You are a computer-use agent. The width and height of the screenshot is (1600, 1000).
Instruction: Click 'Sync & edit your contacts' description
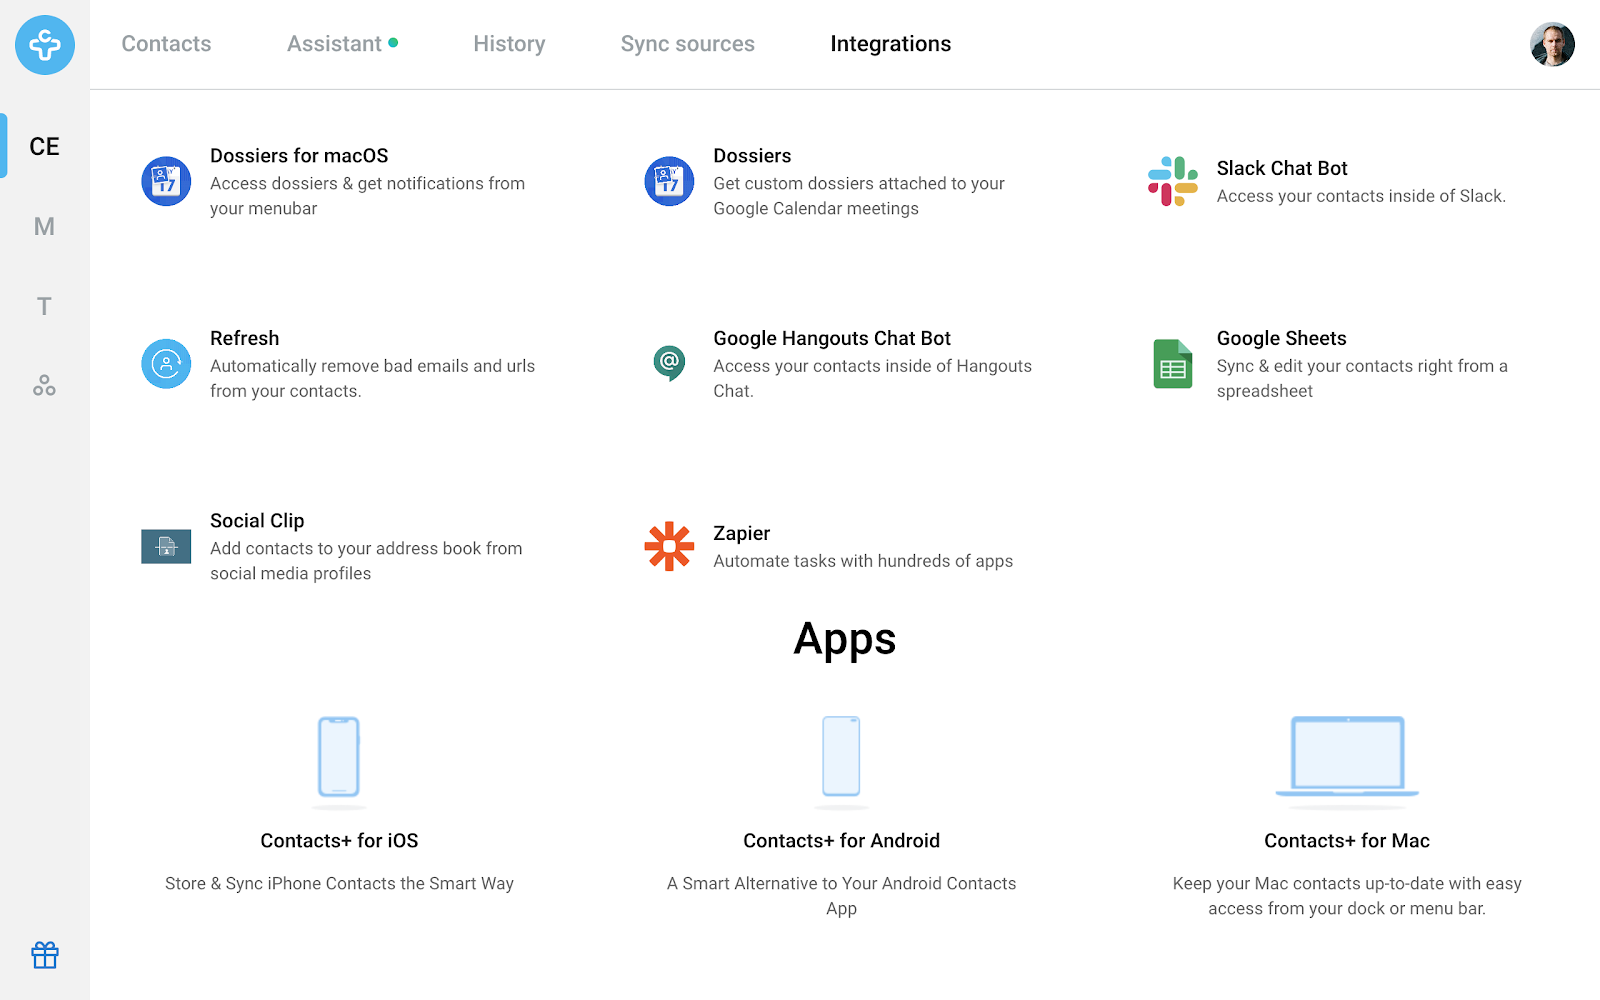click(1362, 379)
